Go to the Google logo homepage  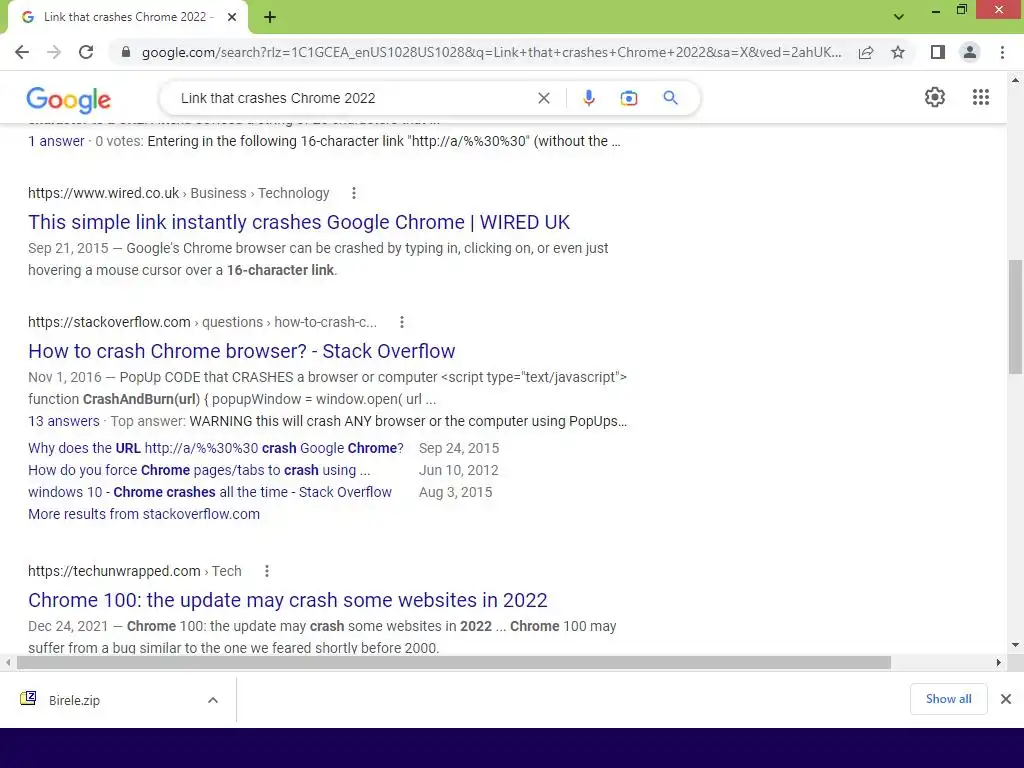tap(69, 99)
